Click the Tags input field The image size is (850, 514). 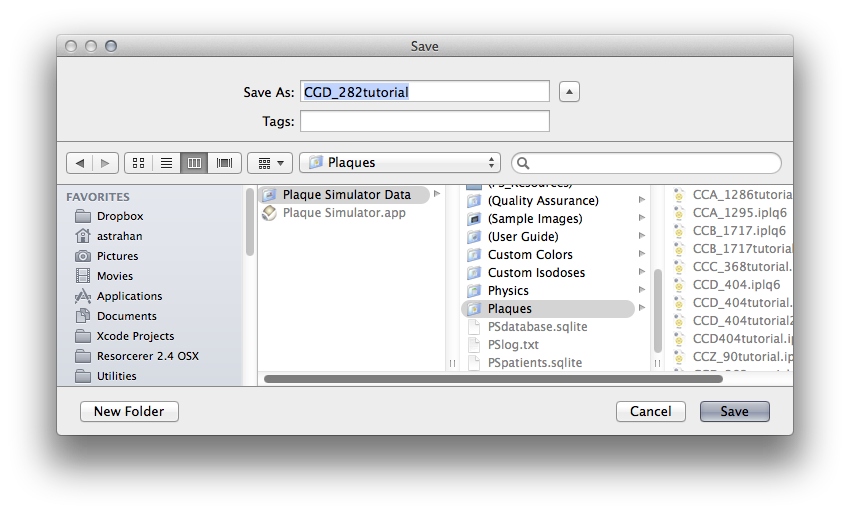pos(425,121)
